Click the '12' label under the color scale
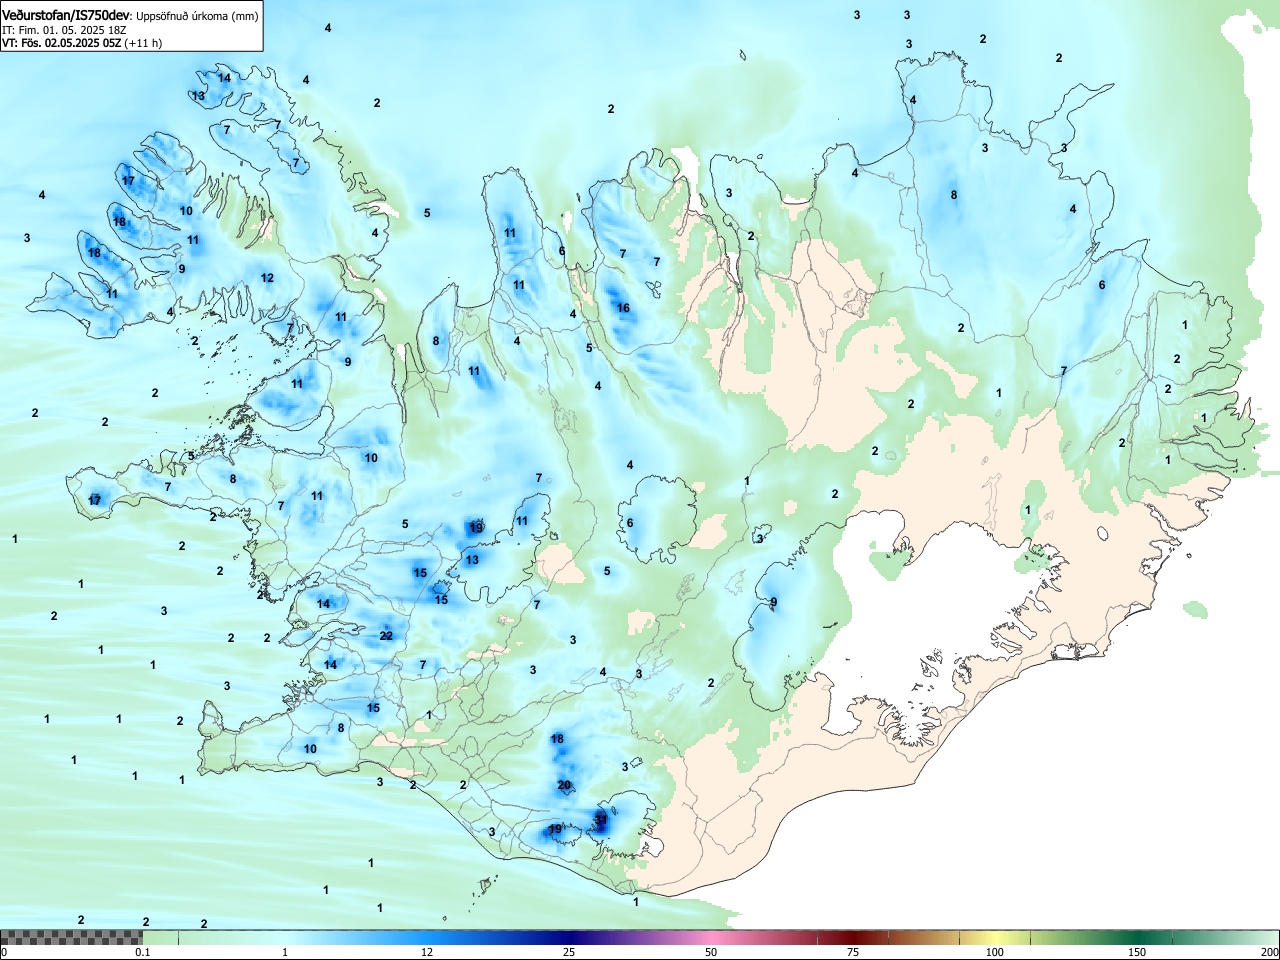This screenshot has width=1280, height=960. (x=427, y=952)
